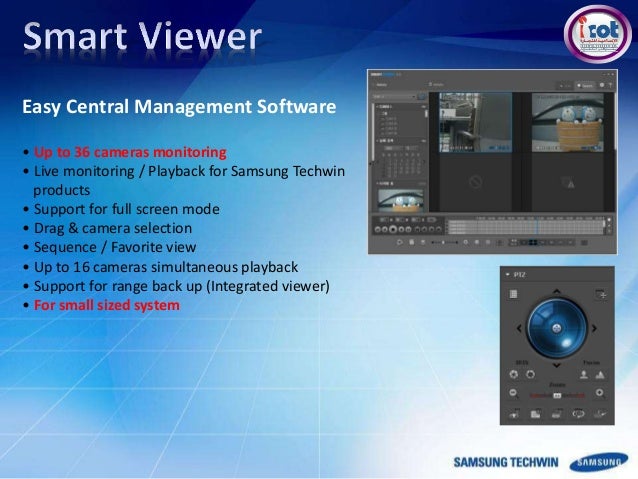Click the PTZ Zoom slider handle
The image size is (638, 479).
[557, 396]
